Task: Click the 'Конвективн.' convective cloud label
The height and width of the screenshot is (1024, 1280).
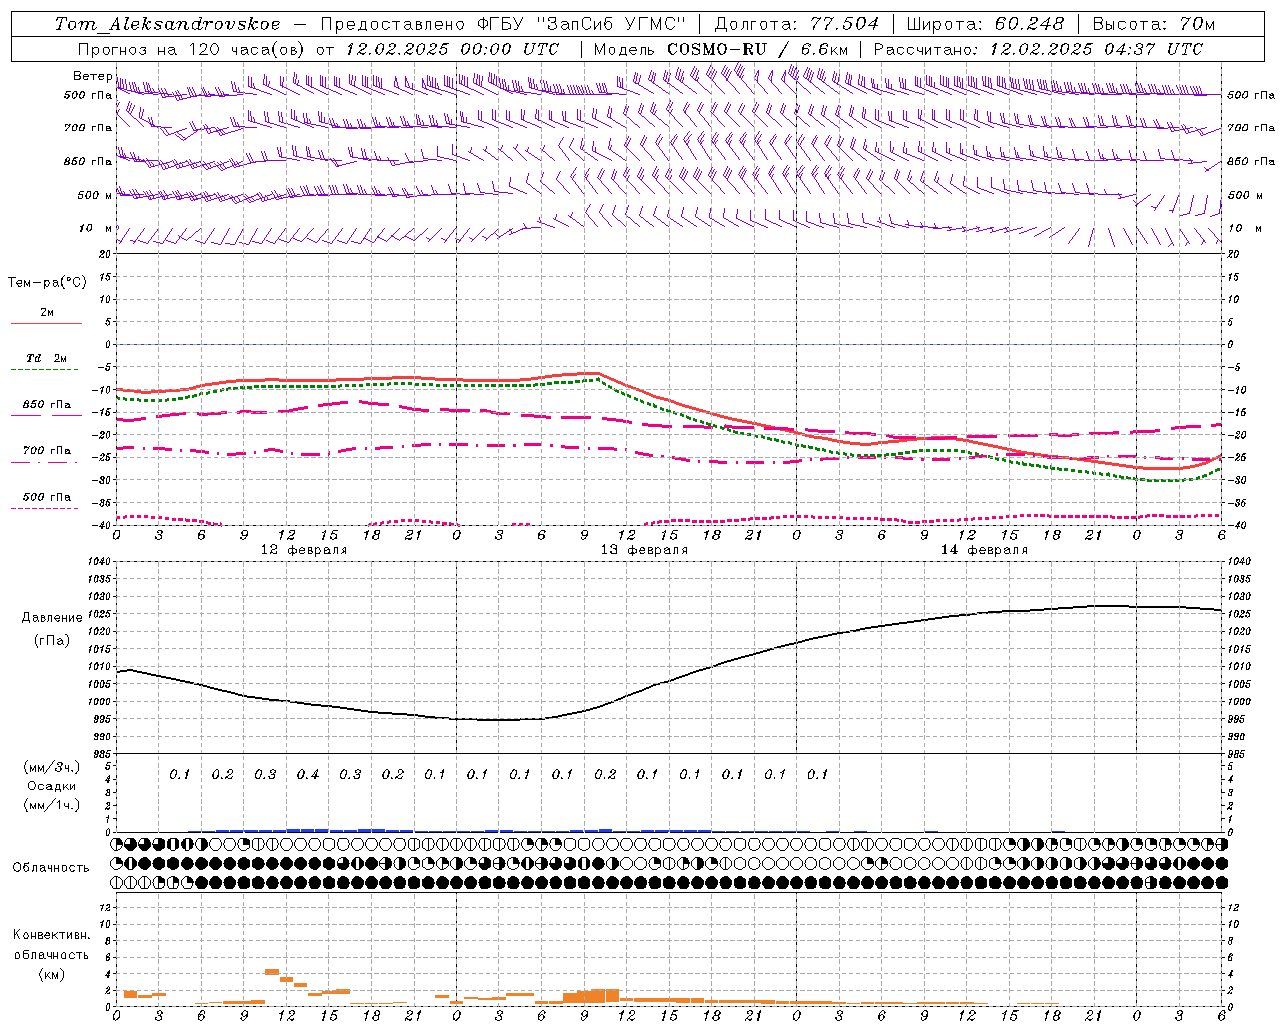Action: tap(52, 935)
